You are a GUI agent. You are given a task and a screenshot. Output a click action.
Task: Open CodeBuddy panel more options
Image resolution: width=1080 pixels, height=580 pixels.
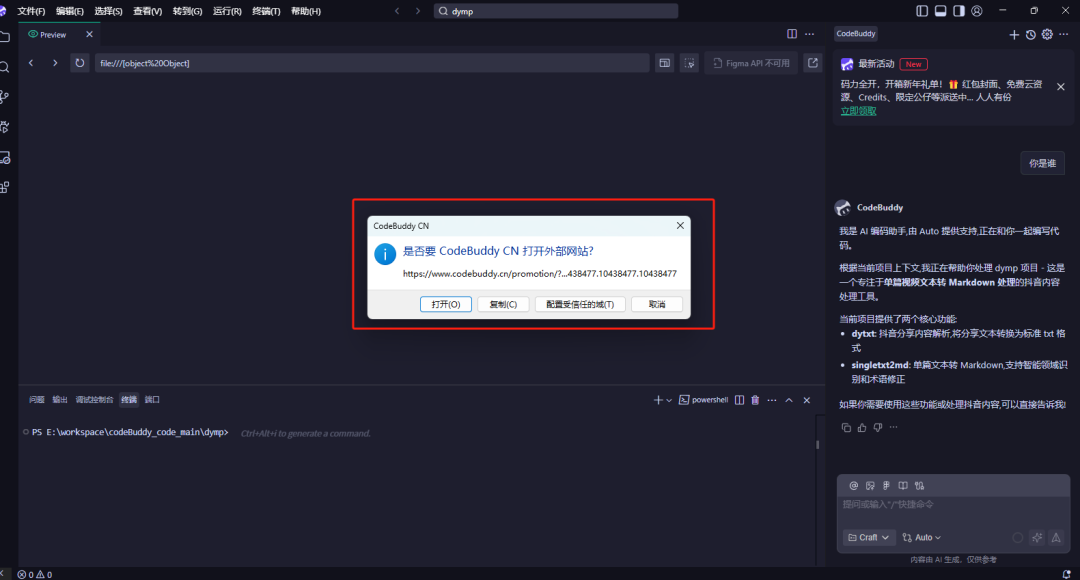[x=1063, y=34]
